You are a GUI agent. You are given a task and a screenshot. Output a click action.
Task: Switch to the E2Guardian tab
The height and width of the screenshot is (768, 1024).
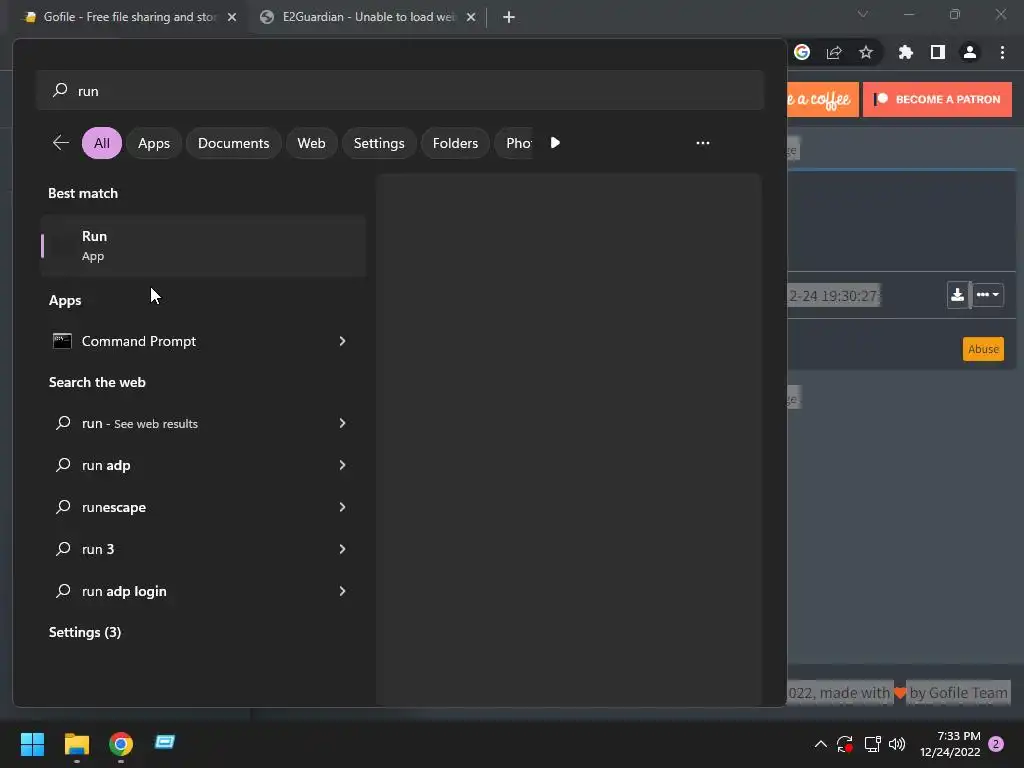point(367,17)
